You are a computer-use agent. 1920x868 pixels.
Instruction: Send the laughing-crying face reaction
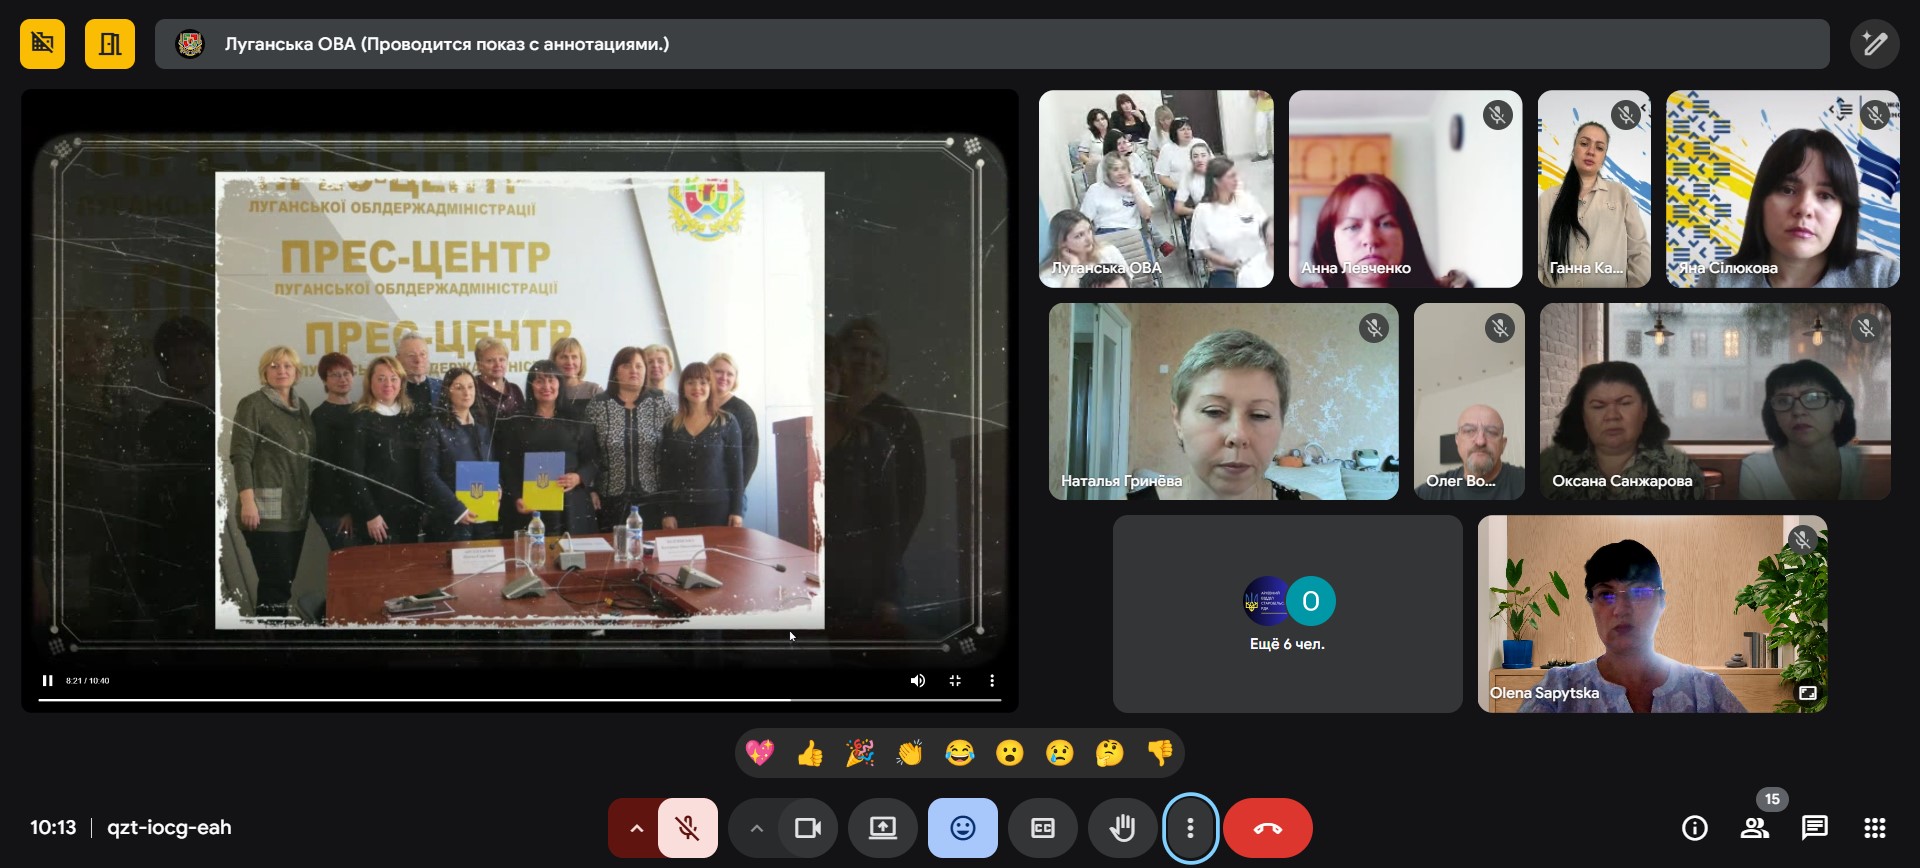pyautogui.click(x=960, y=753)
